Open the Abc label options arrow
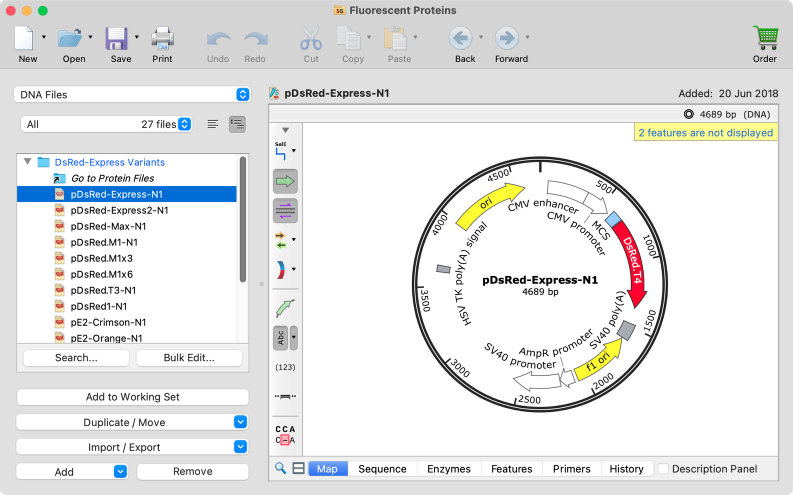Image resolution: width=793 pixels, height=495 pixels. pos(293,338)
